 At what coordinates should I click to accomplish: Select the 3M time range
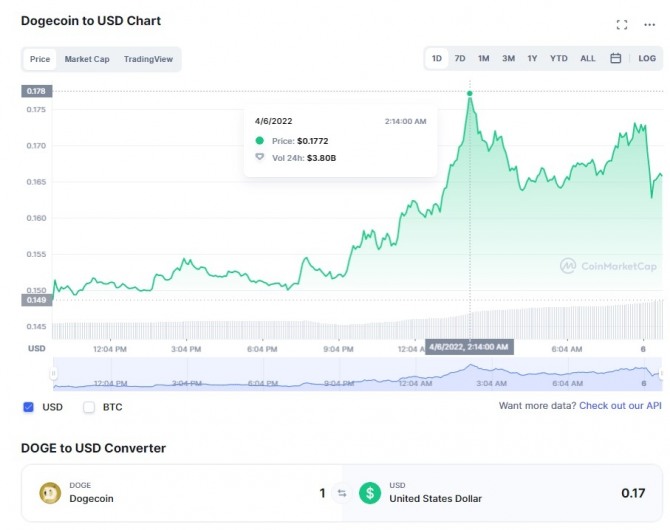pos(508,58)
